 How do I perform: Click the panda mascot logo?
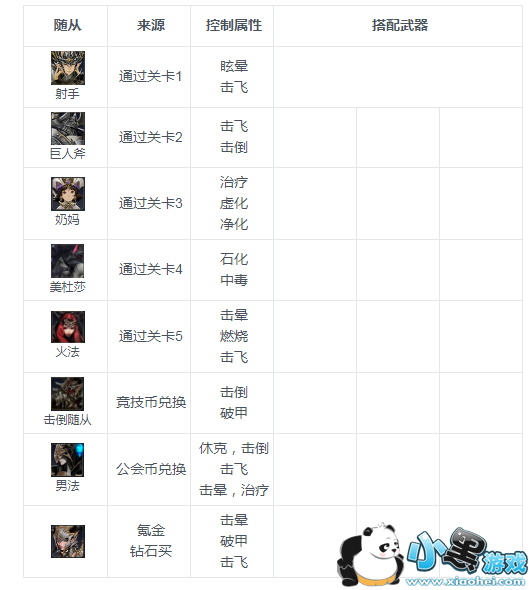[371, 554]
